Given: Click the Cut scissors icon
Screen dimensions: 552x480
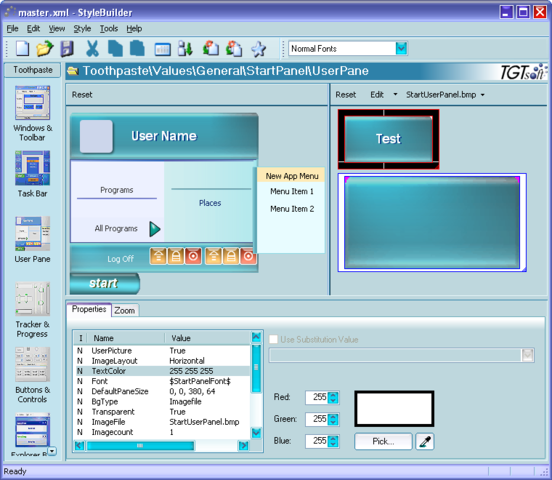Looking at the screenshot, I should [92, 49].
